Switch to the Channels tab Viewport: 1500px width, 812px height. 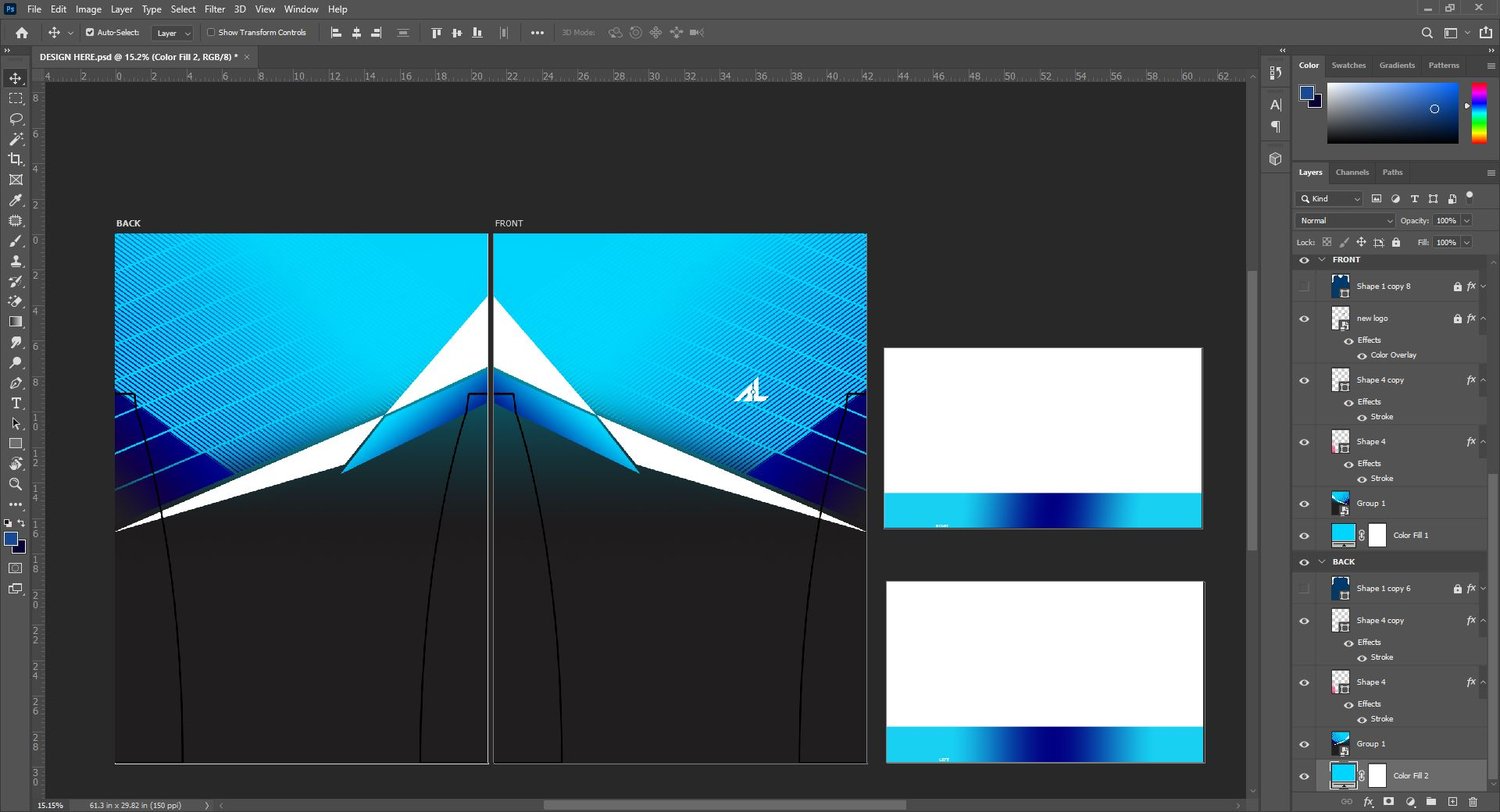coord(1352,172)
